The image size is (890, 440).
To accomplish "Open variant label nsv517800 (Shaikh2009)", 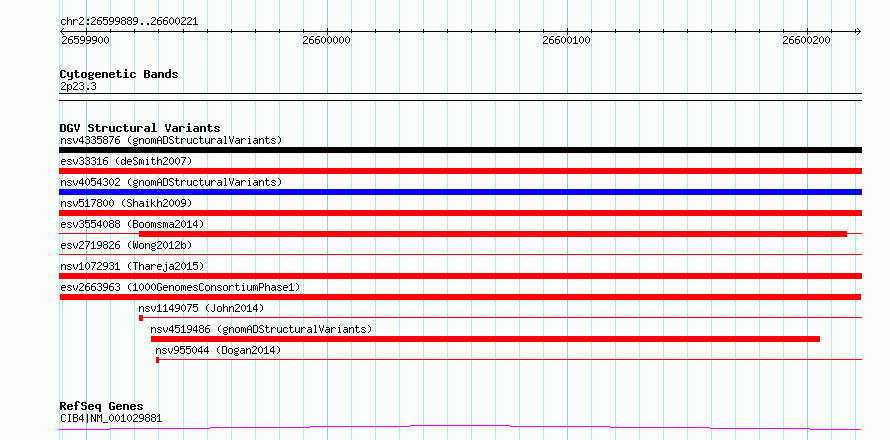I will tap(126, 203).
